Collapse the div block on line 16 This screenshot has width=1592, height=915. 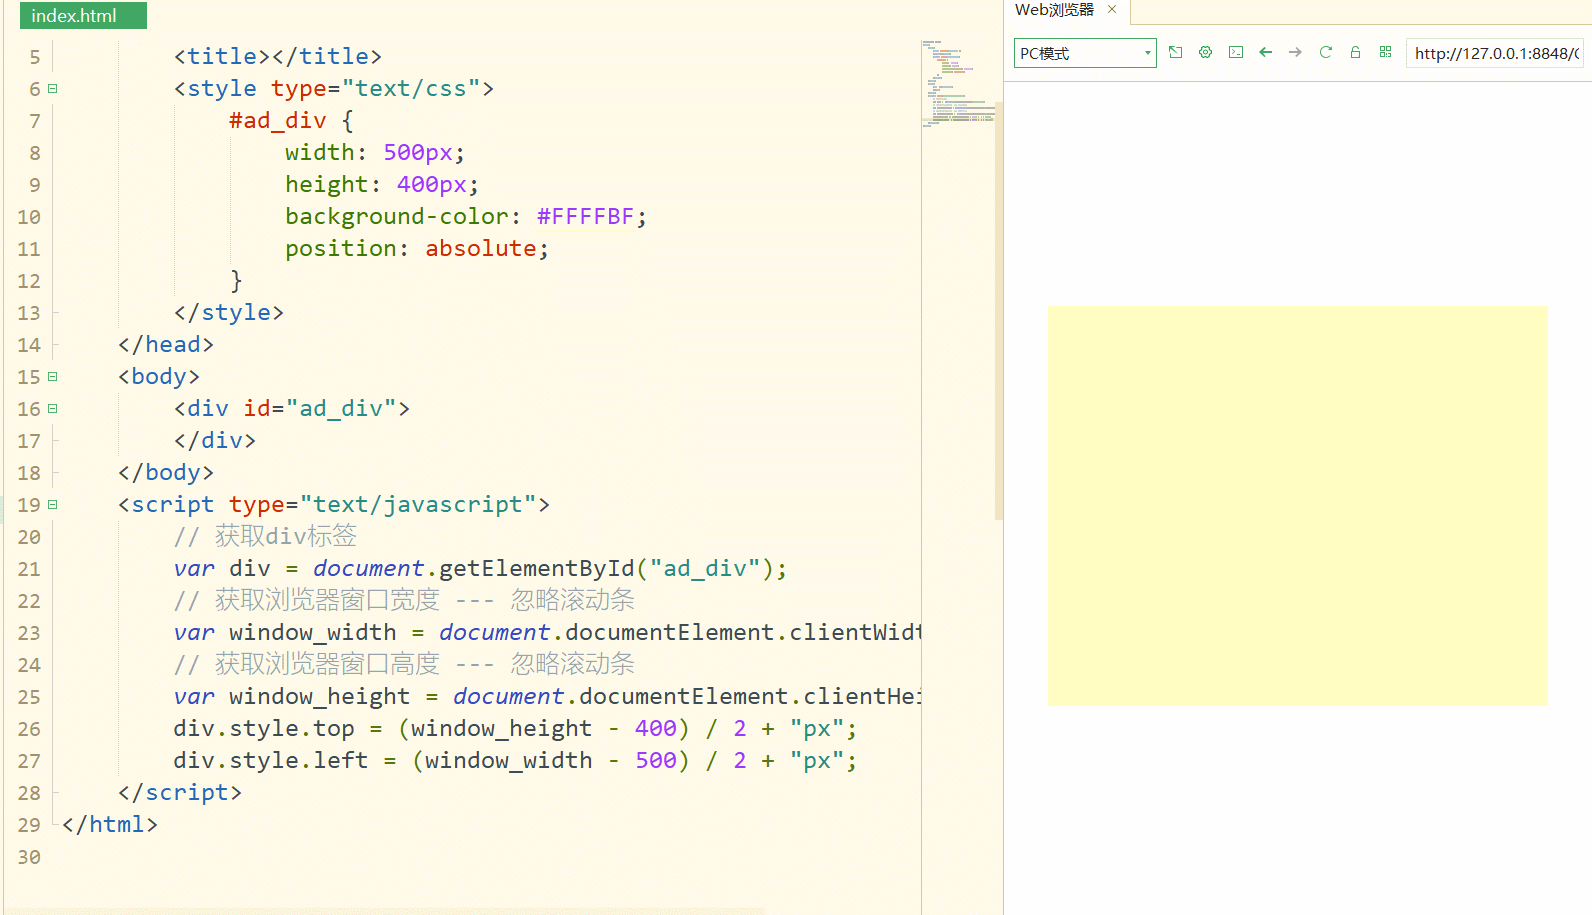coord(53,408)
